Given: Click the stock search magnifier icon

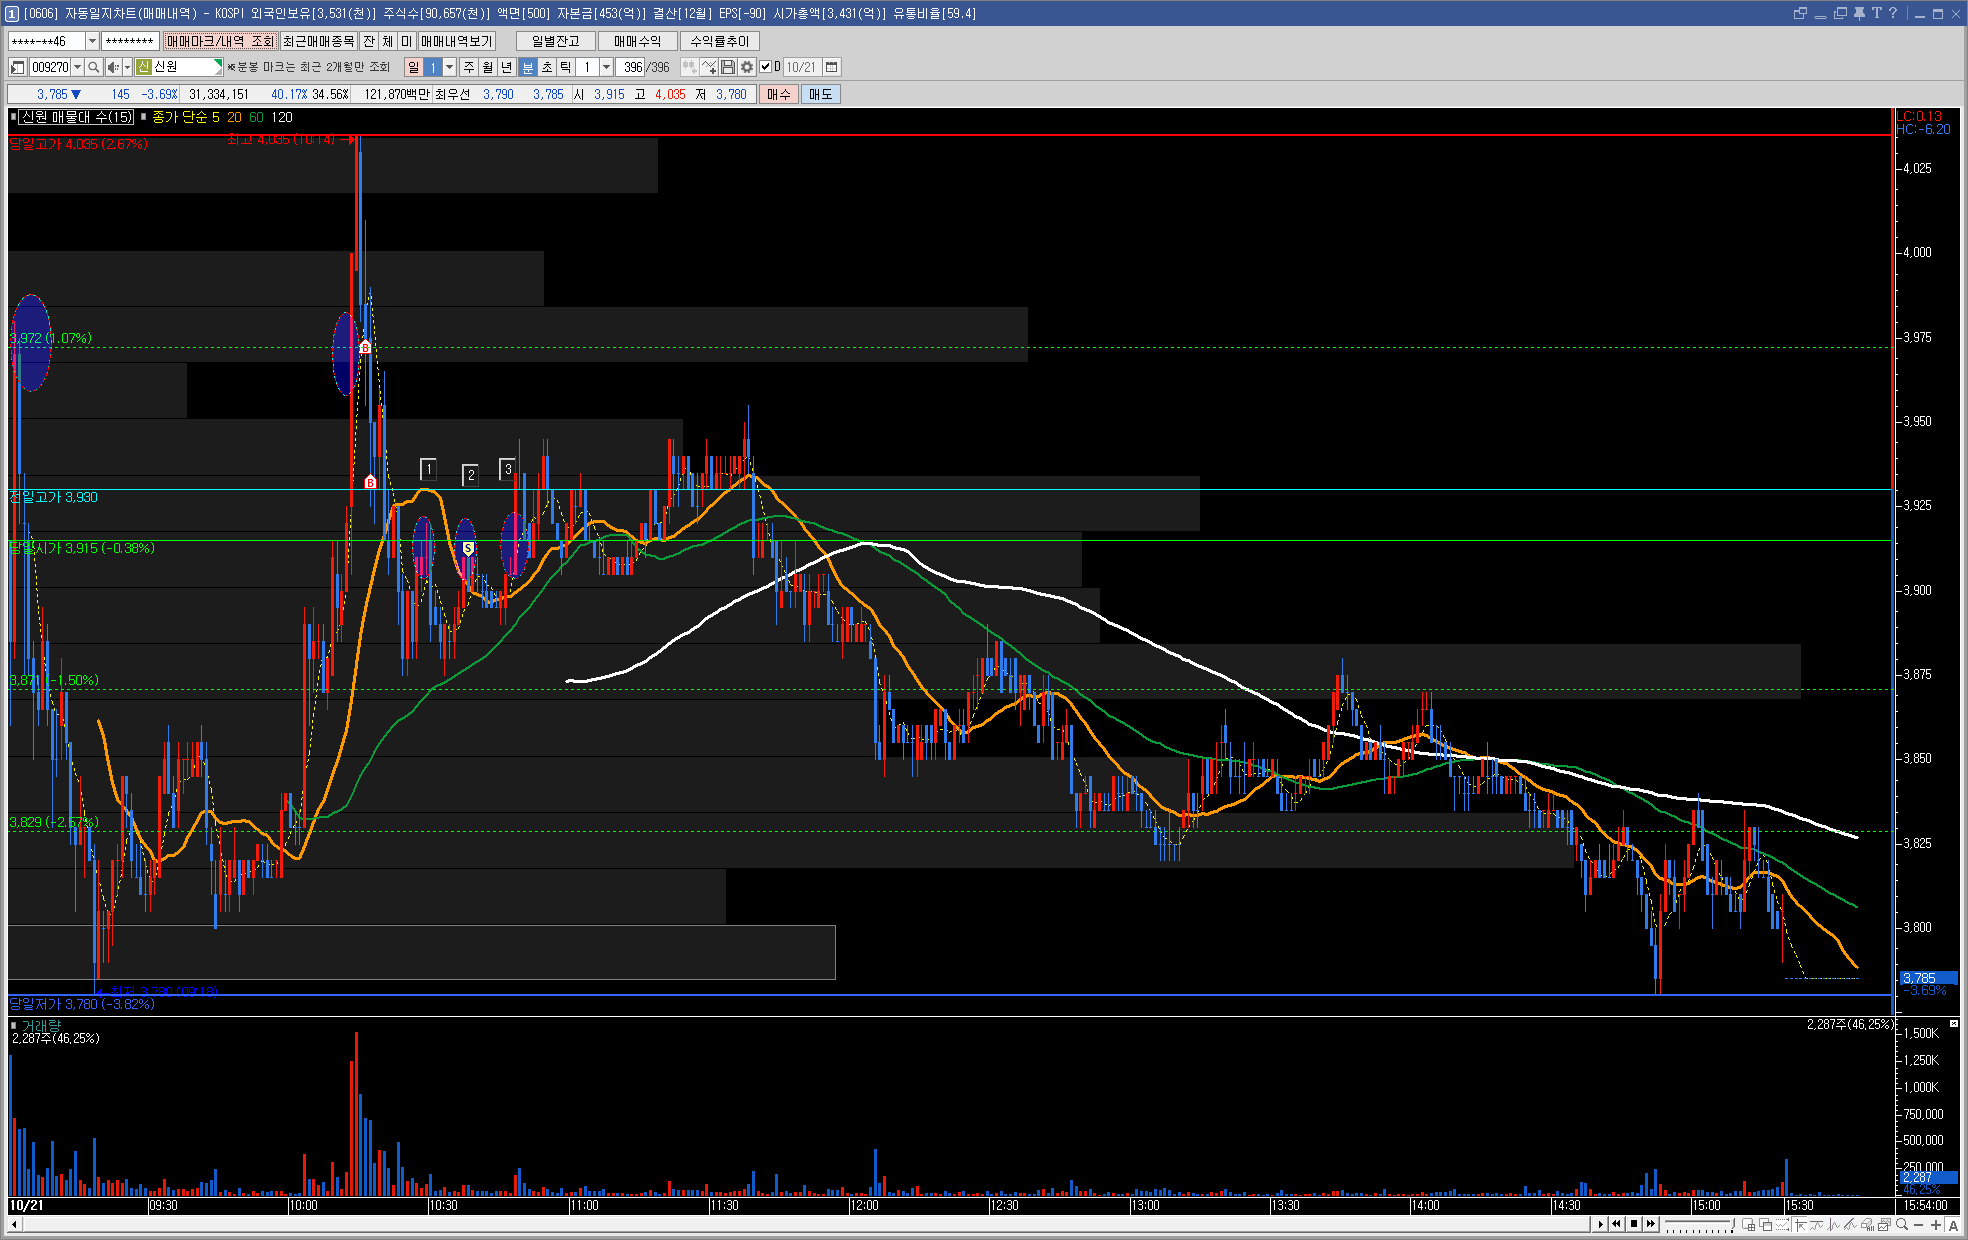Looking at the screenshot, I should point(93,67).
